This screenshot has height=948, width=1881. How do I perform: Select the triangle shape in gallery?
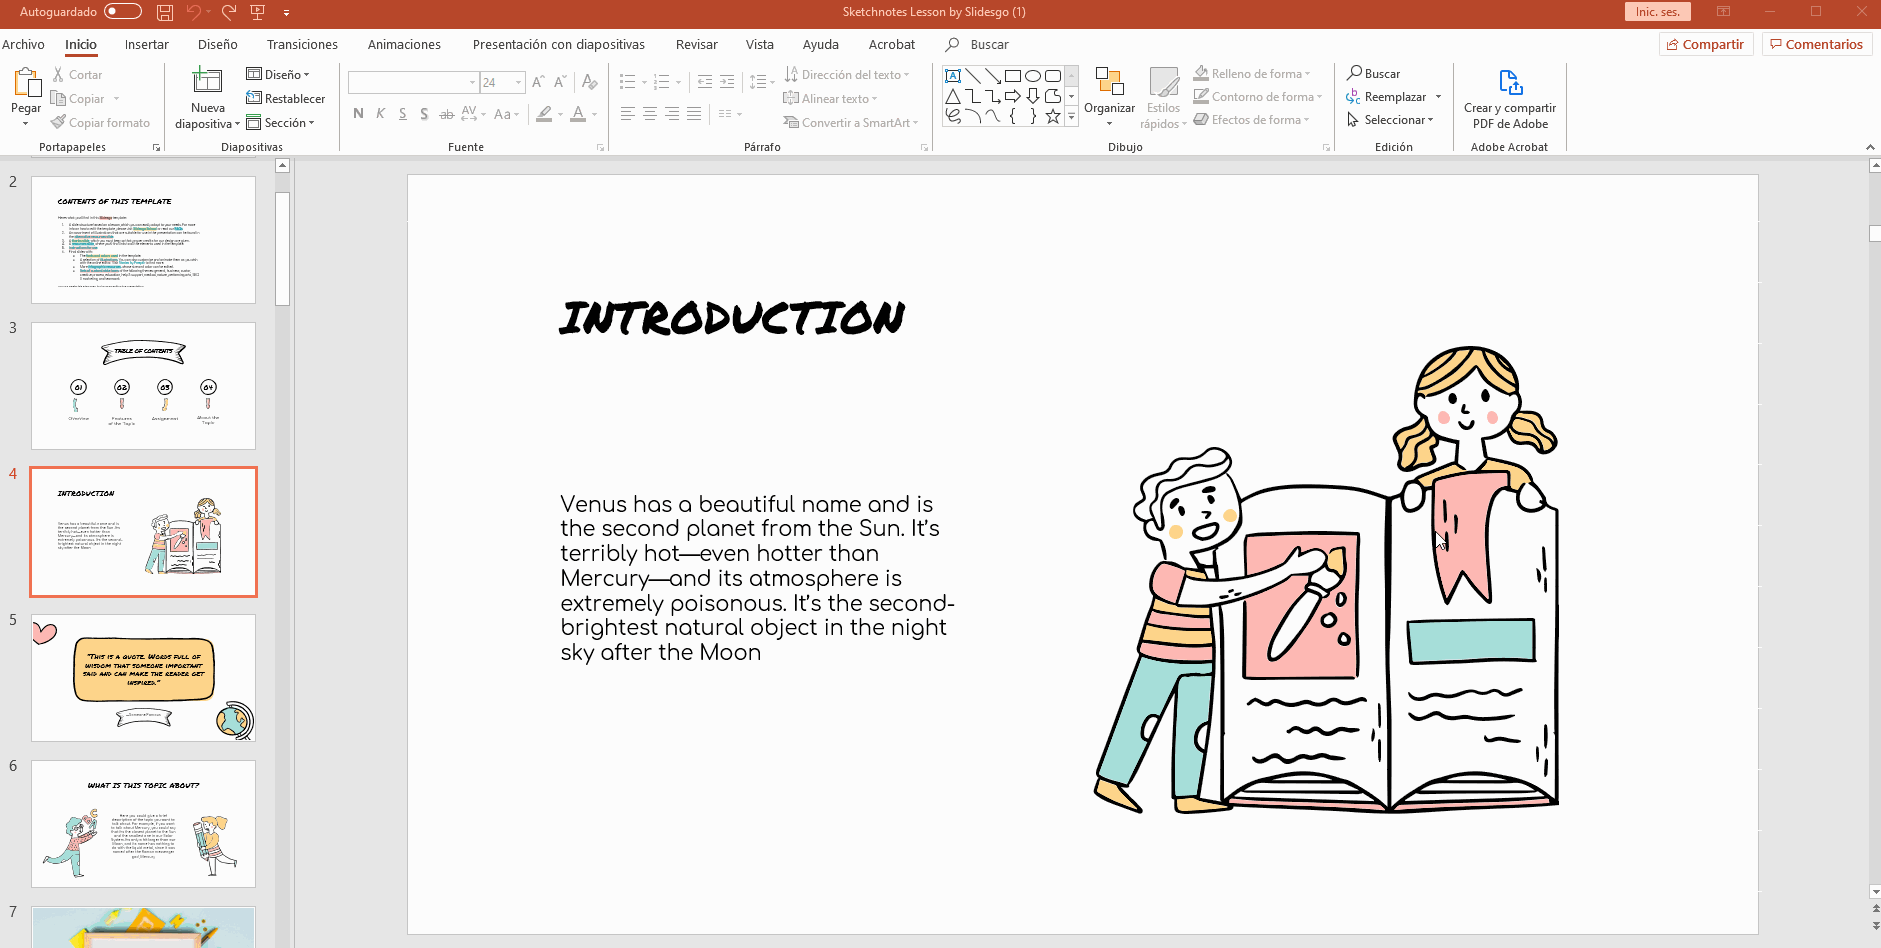click(x=953, y=96)
